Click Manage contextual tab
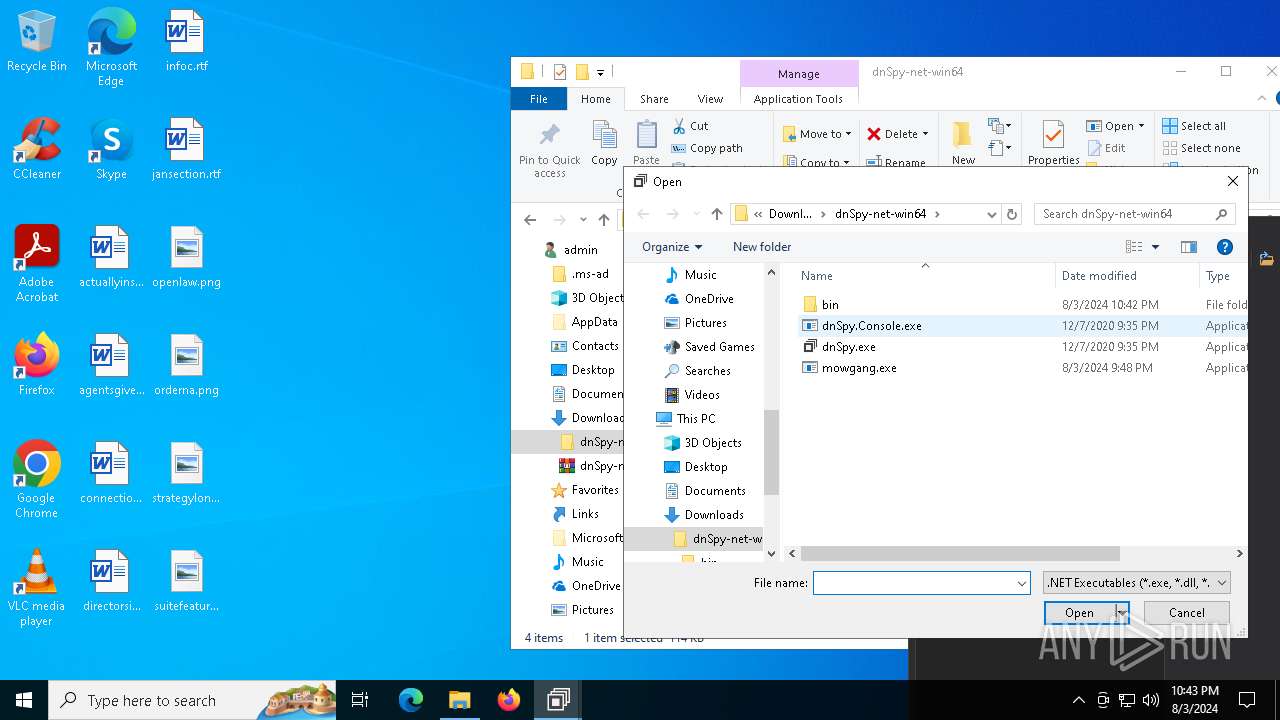1280x720 pixels. point(799,74)
